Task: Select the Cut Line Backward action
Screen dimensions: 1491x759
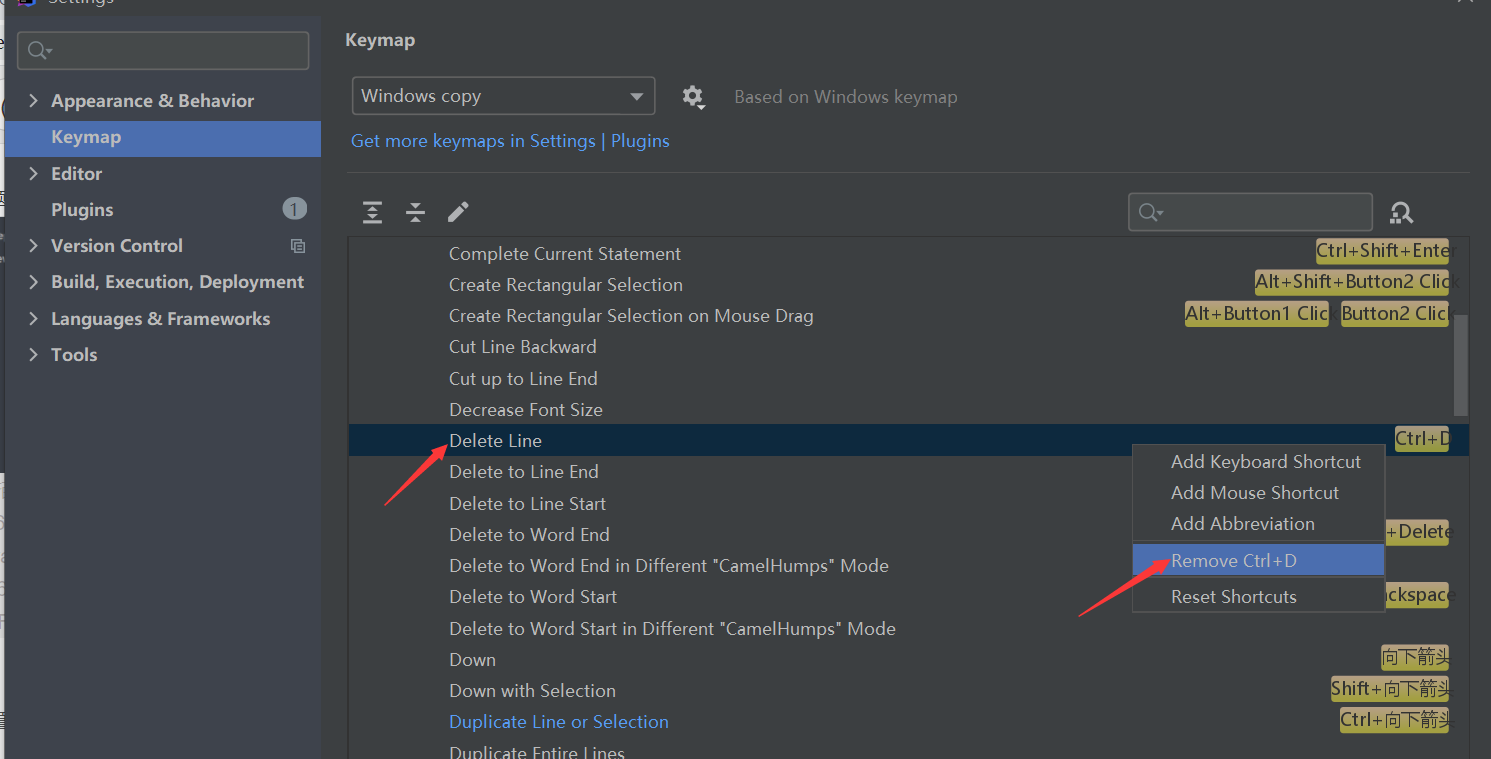Action: click(x=523, y=347)
